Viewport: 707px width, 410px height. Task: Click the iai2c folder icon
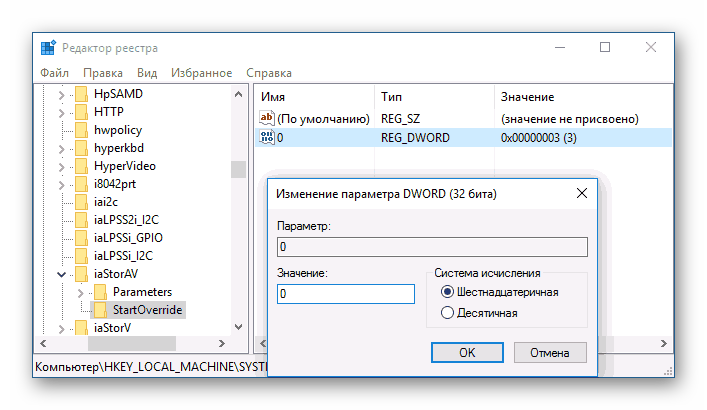coord(82,202)
